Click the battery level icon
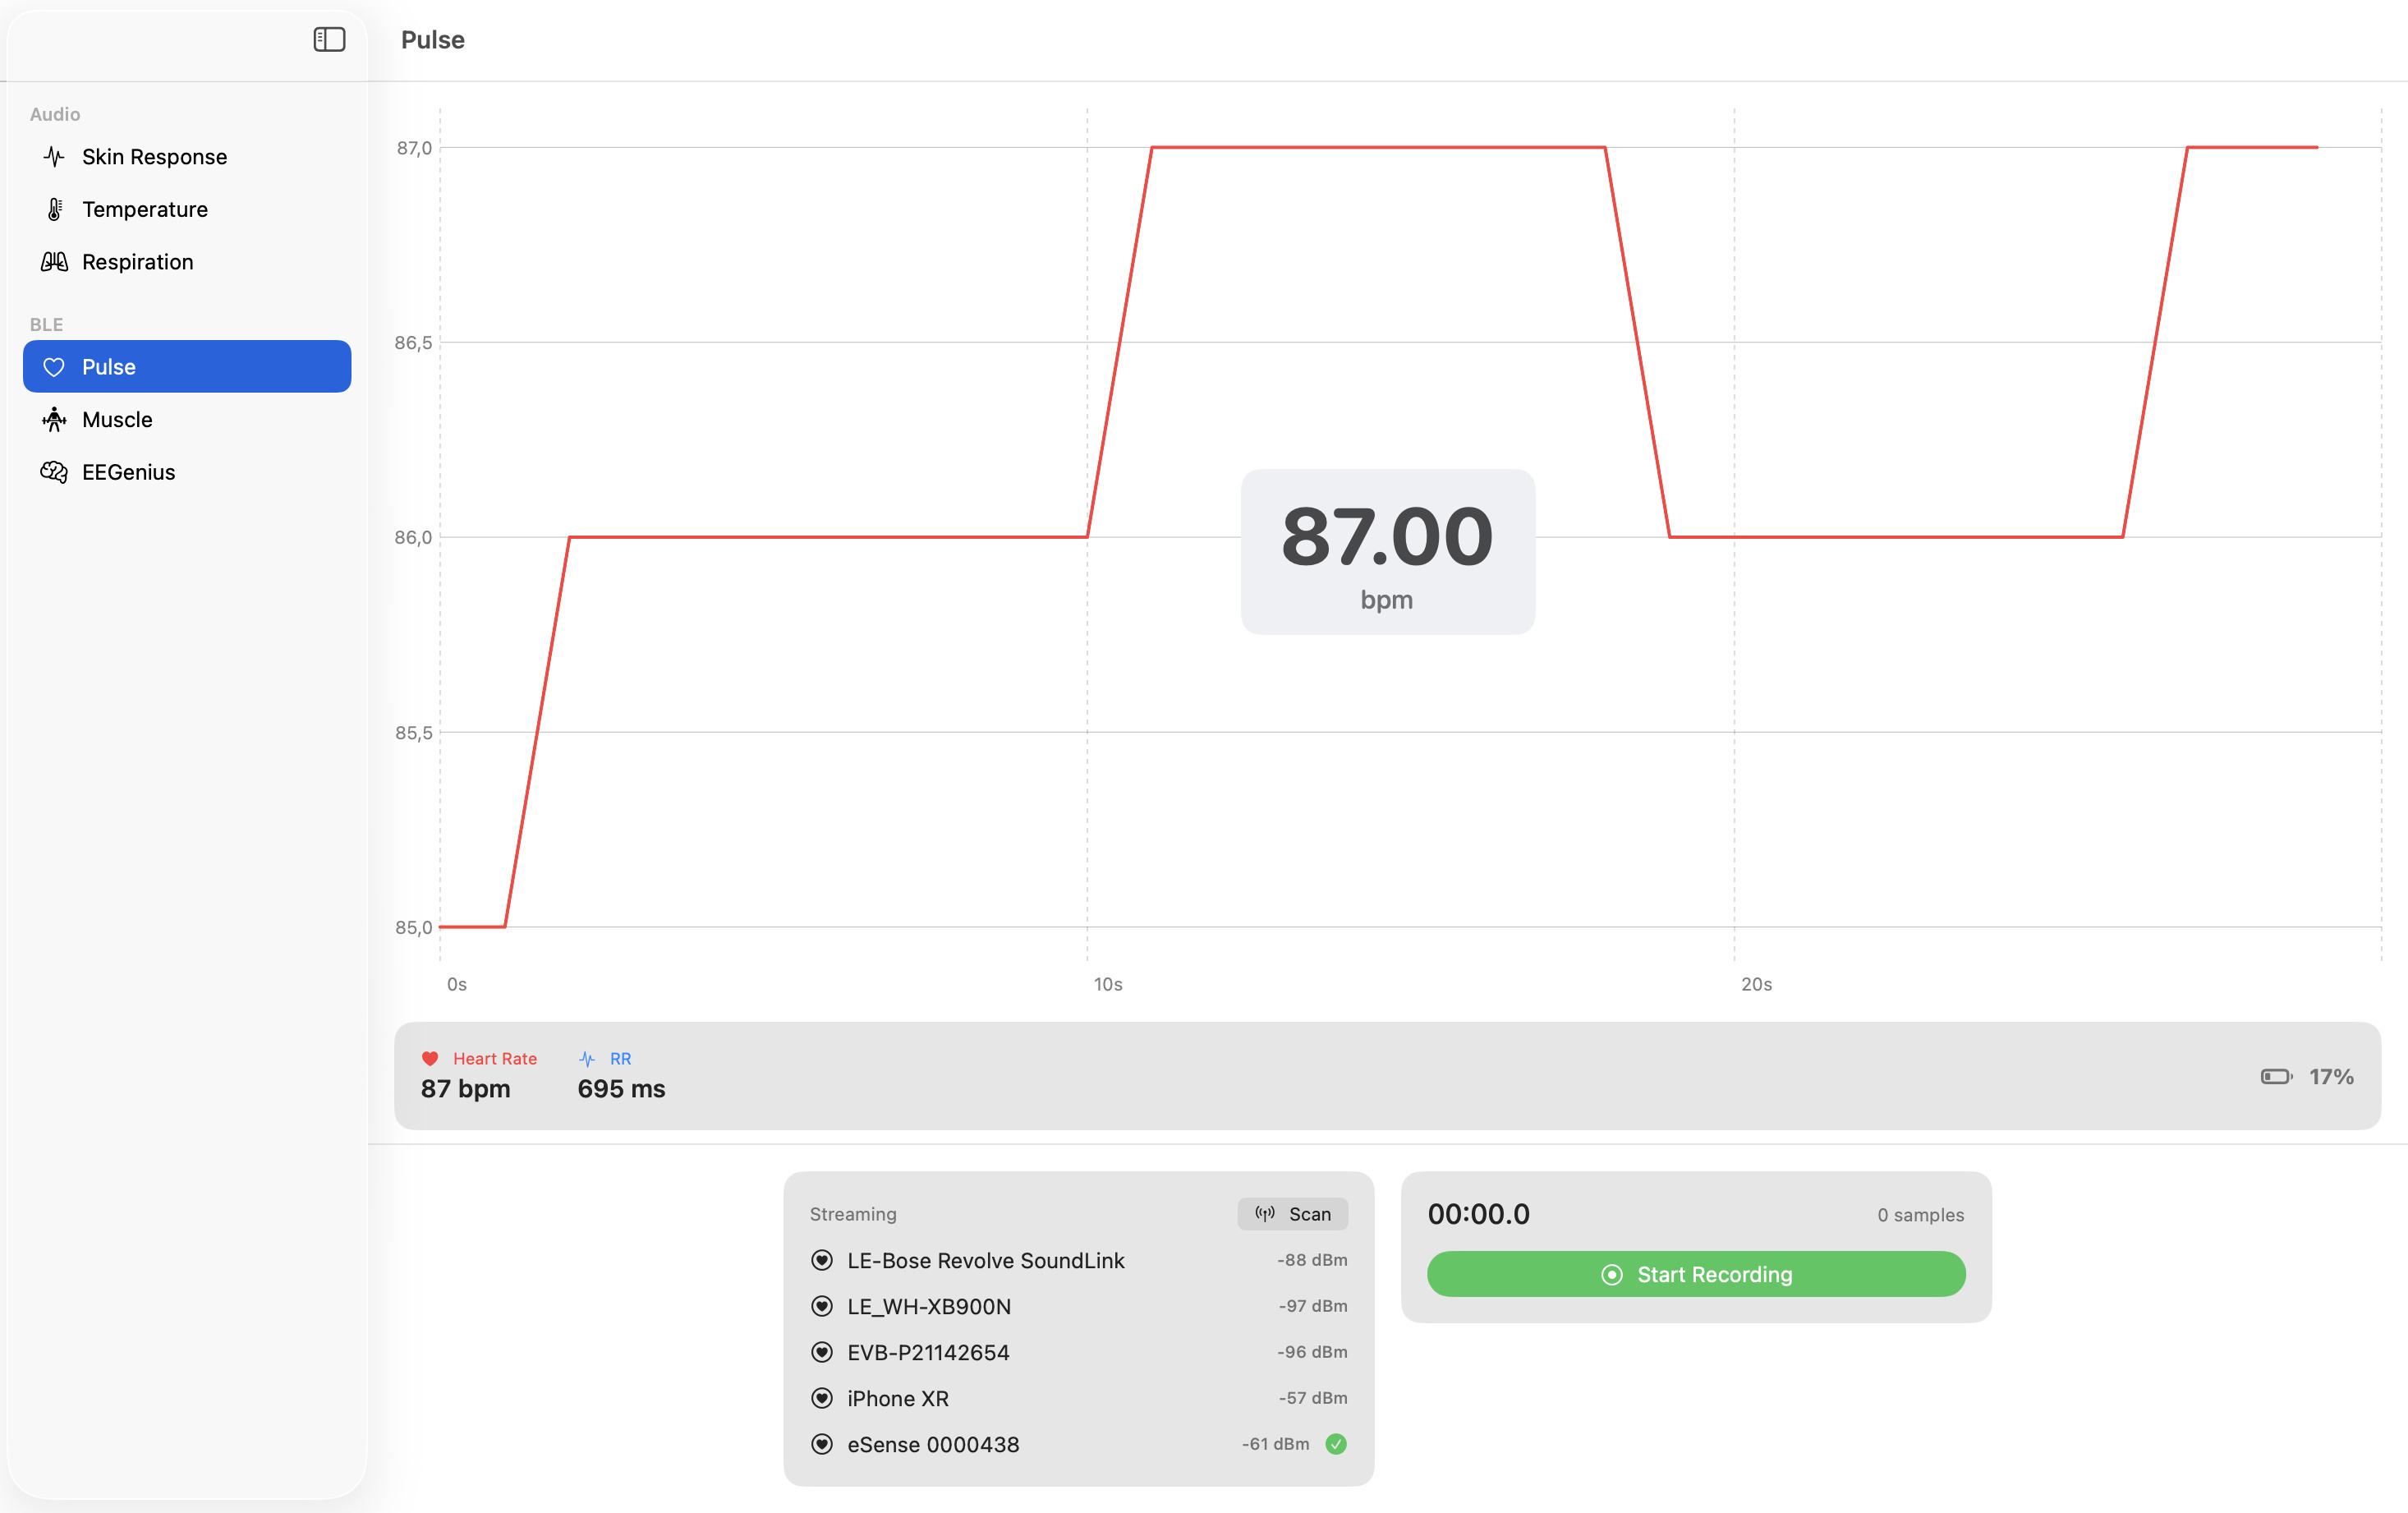2408x1513 pixels. coord(2277,1076)
